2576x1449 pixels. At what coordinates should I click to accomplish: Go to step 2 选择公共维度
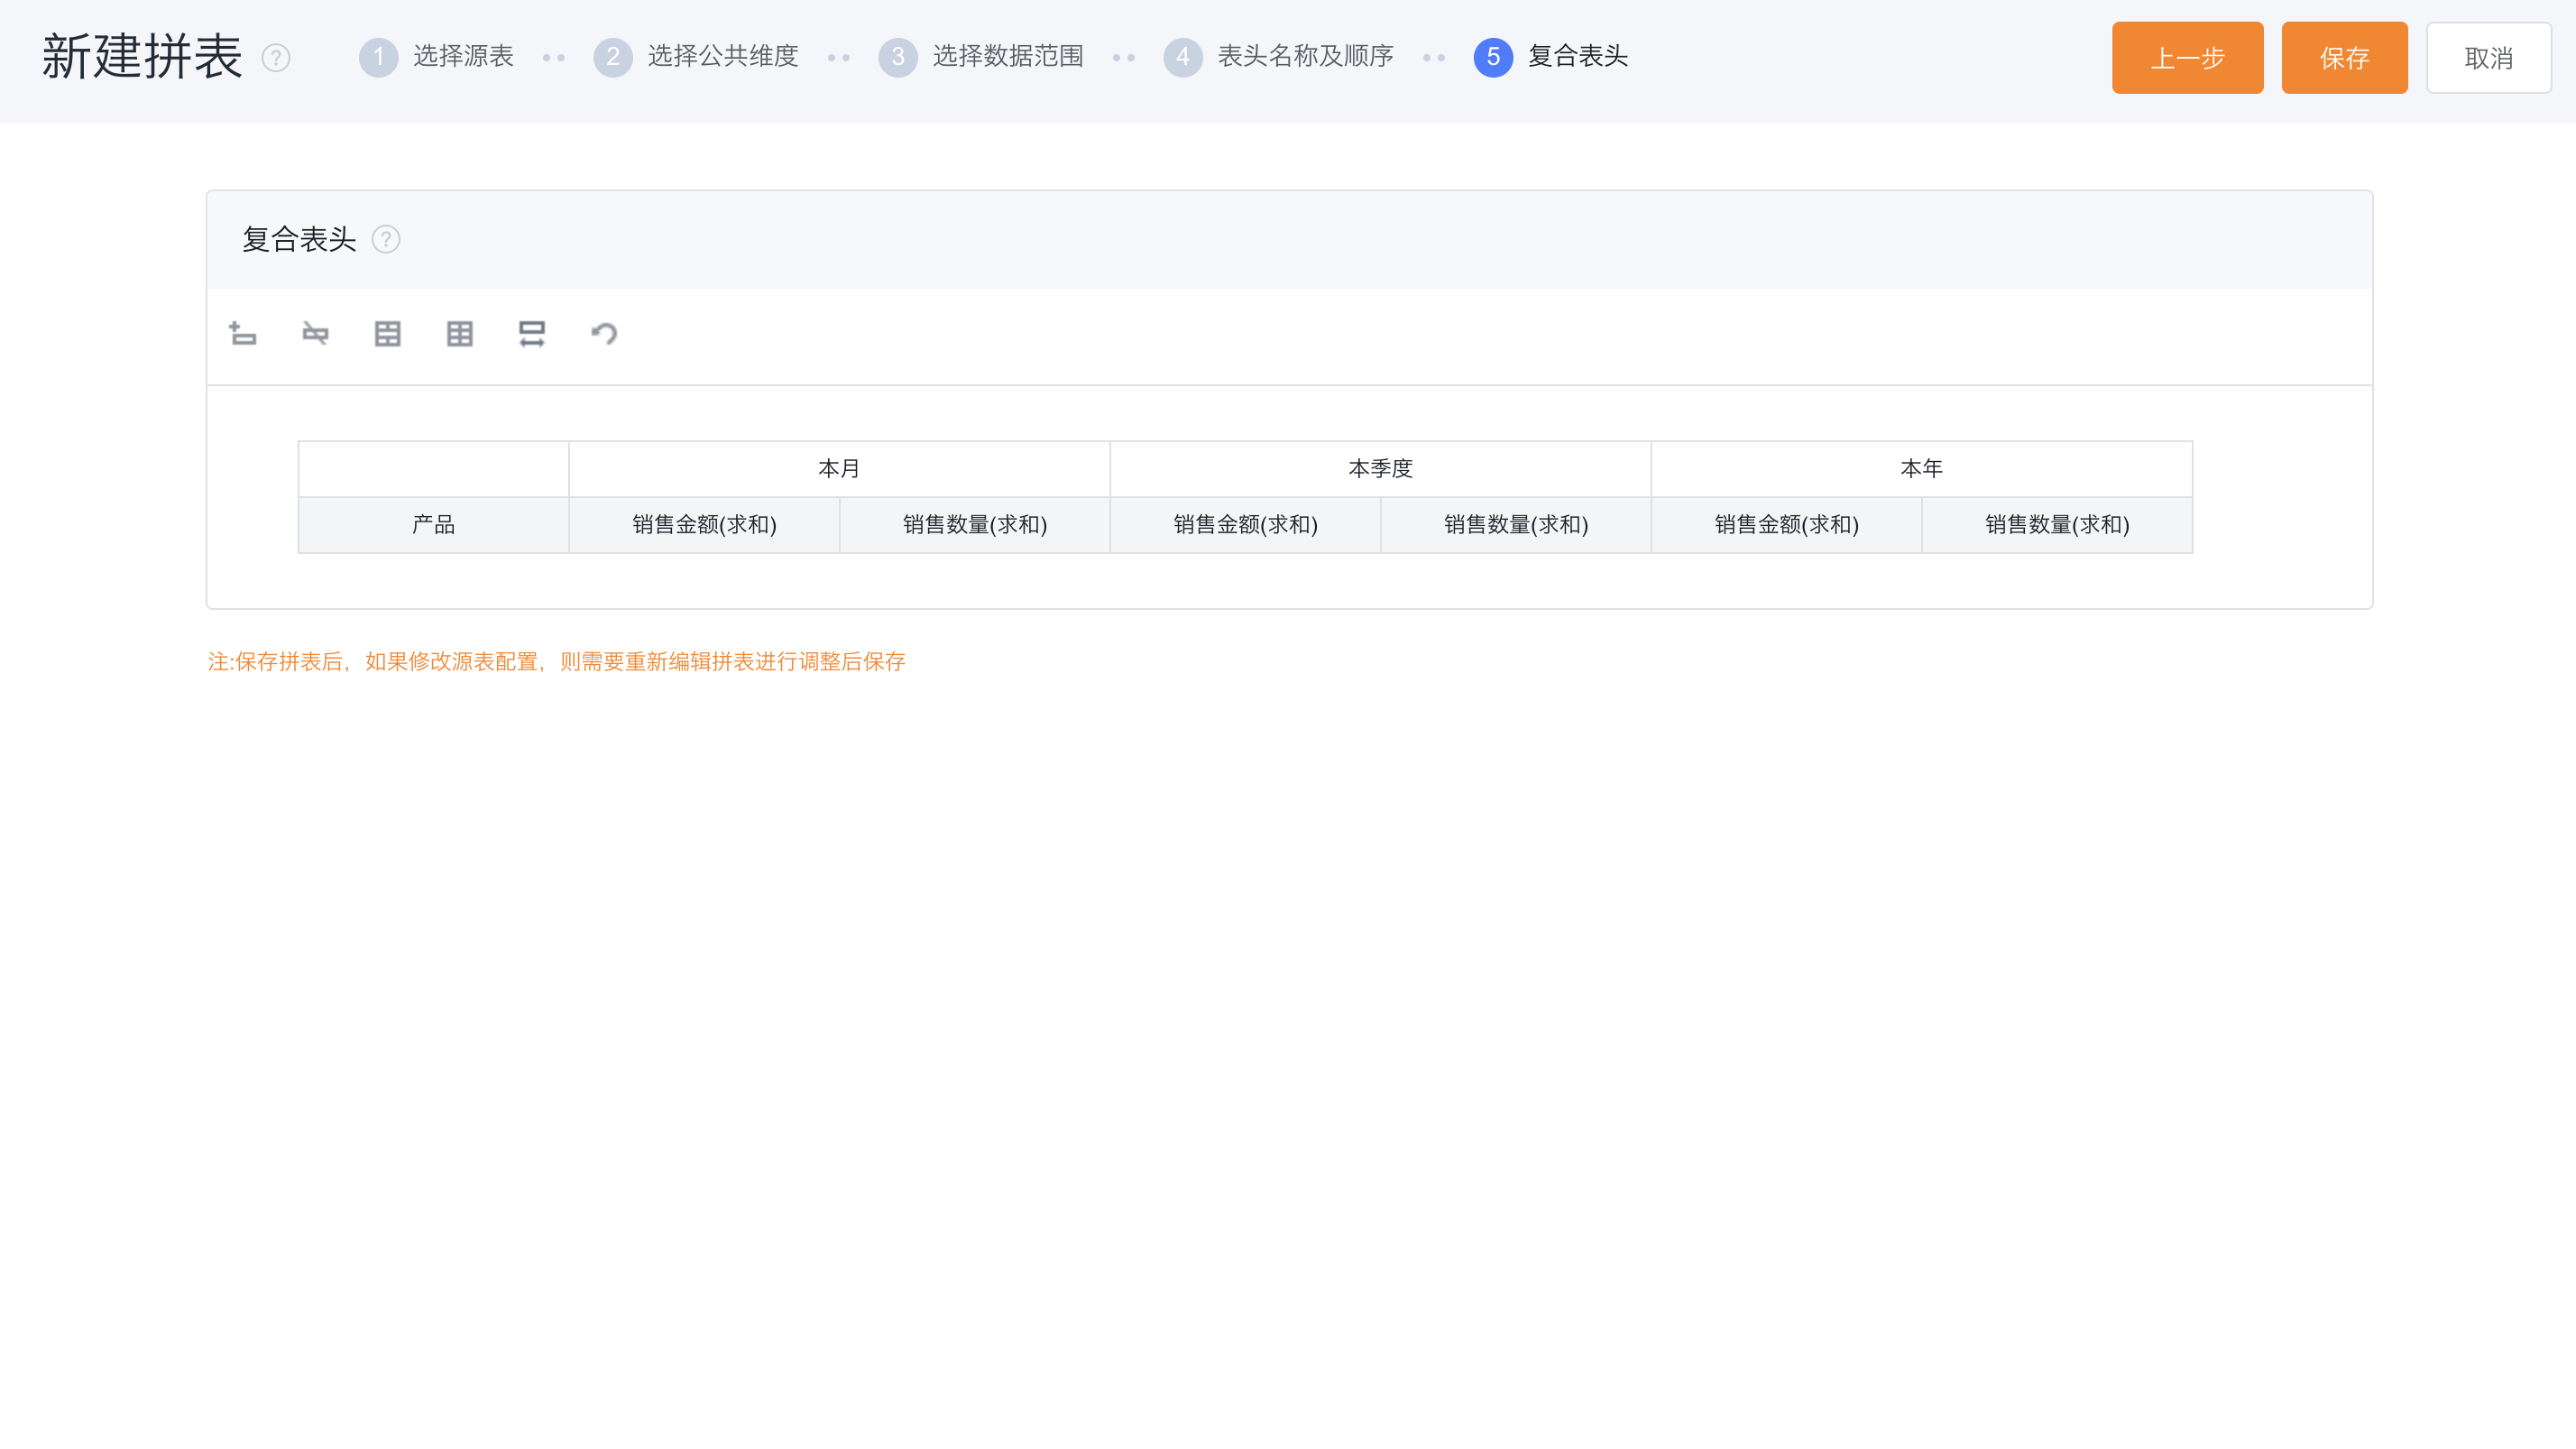tap(697, 56)
